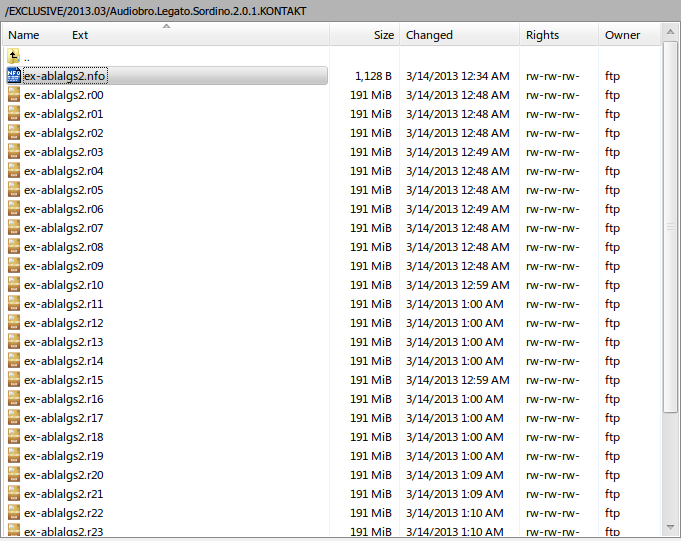
Task: Select the '..' parent directory entry
Action: pos(27,57)
